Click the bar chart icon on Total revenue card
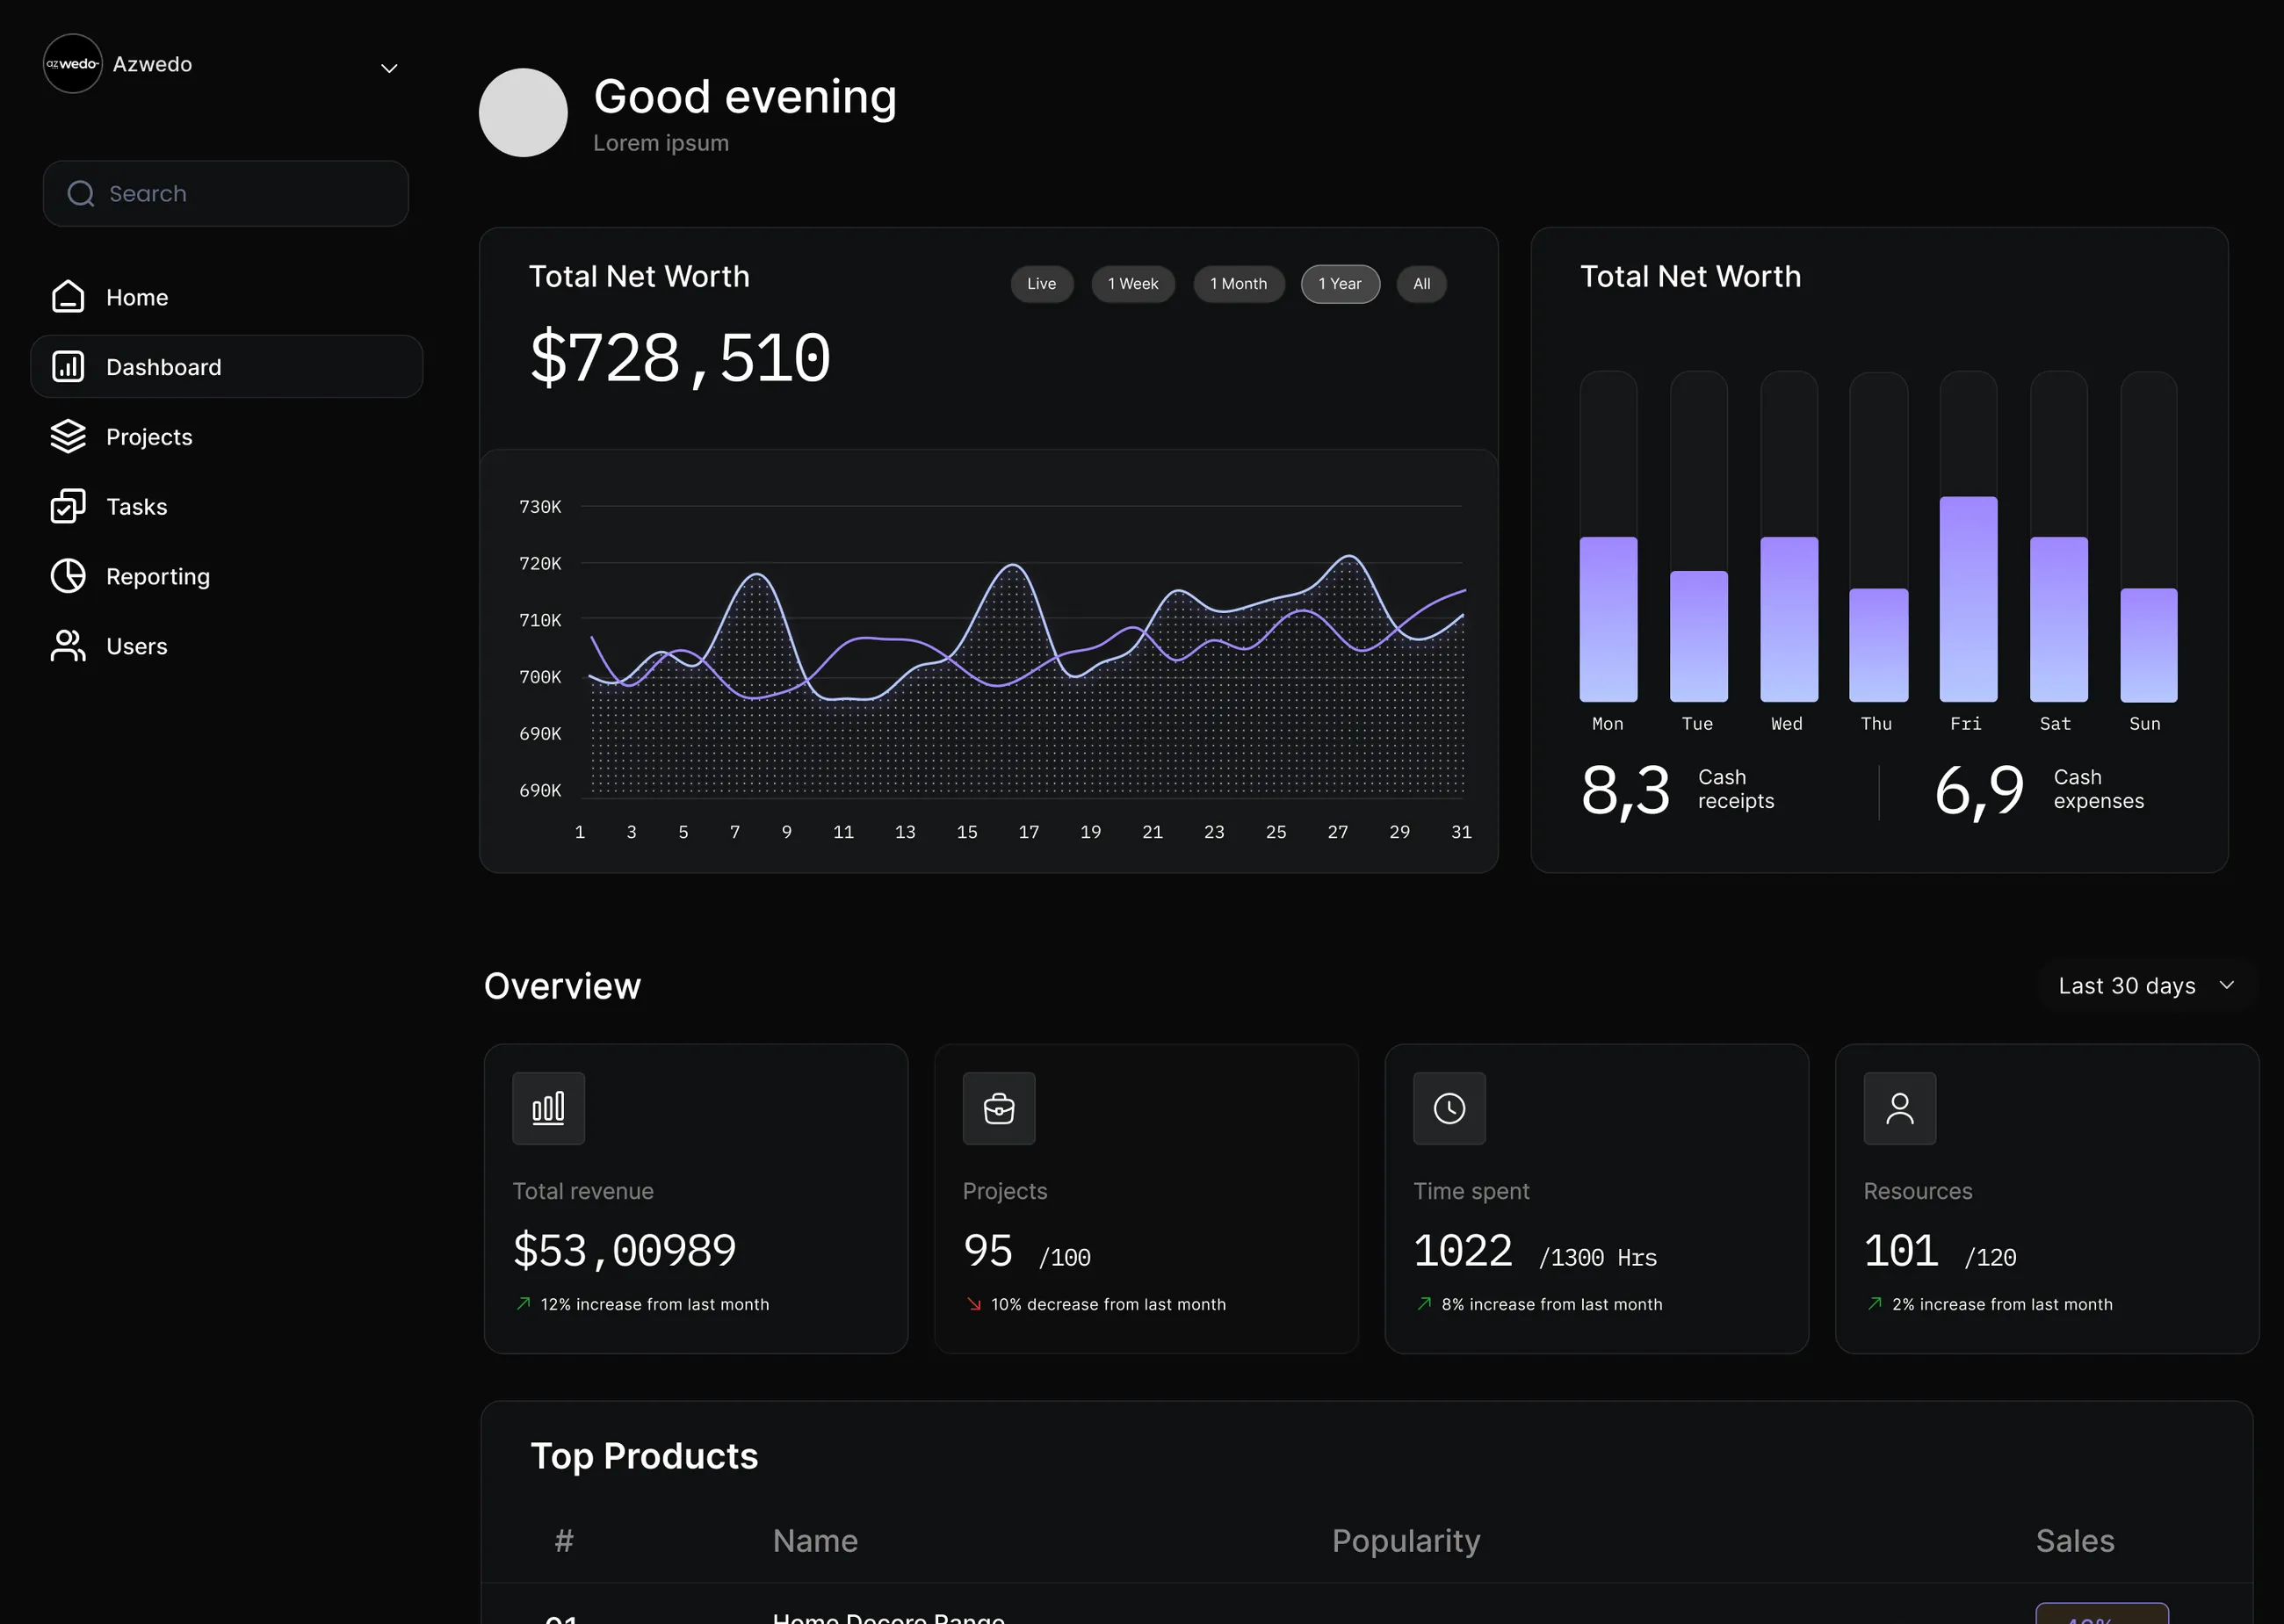 548,1108
